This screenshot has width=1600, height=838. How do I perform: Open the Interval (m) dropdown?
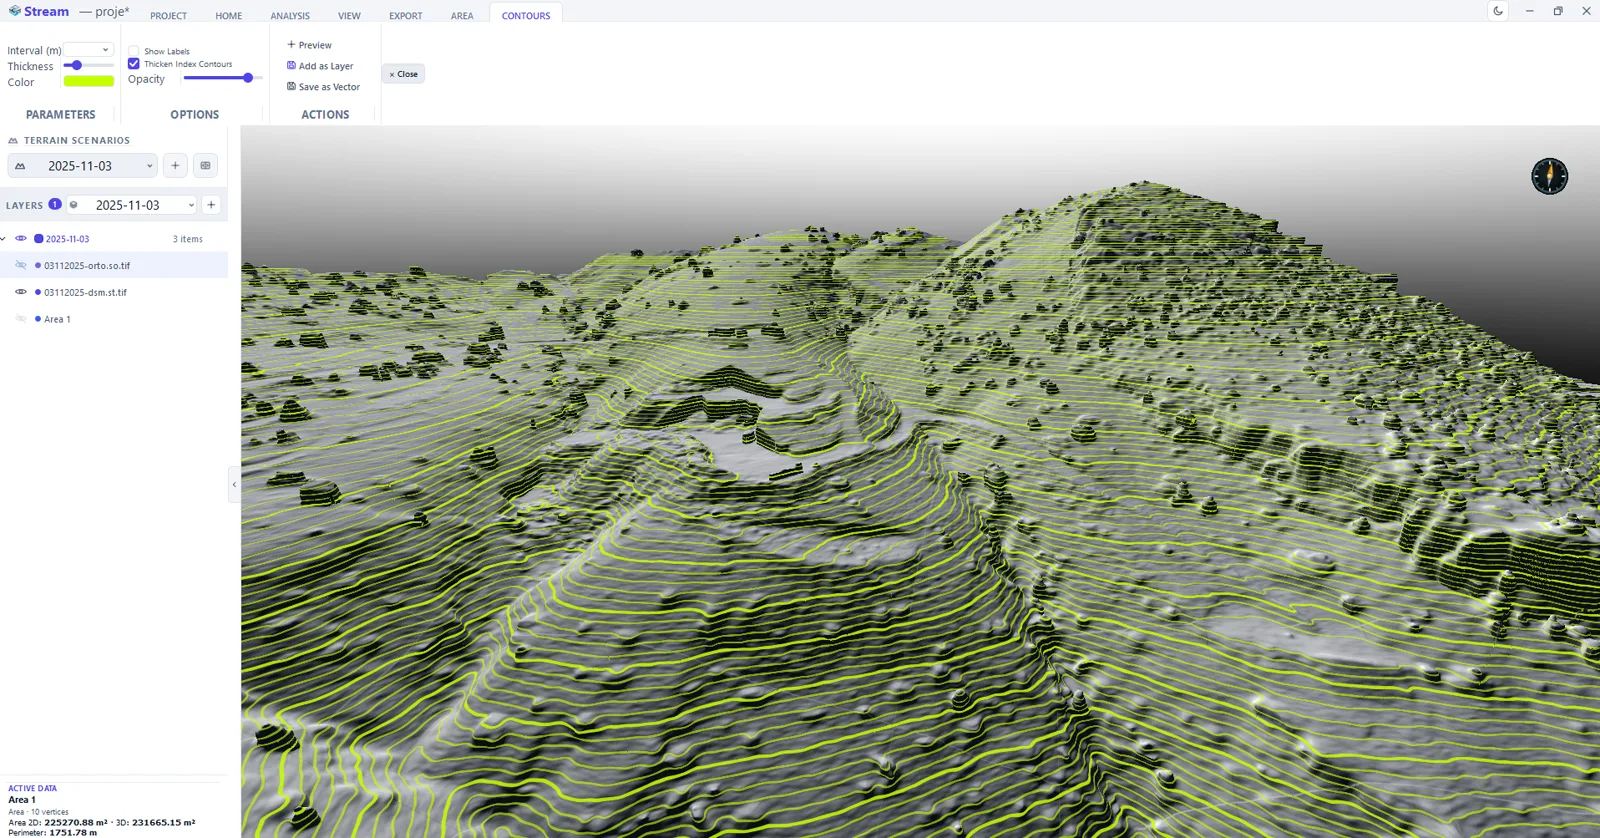(x=89, y=50)
